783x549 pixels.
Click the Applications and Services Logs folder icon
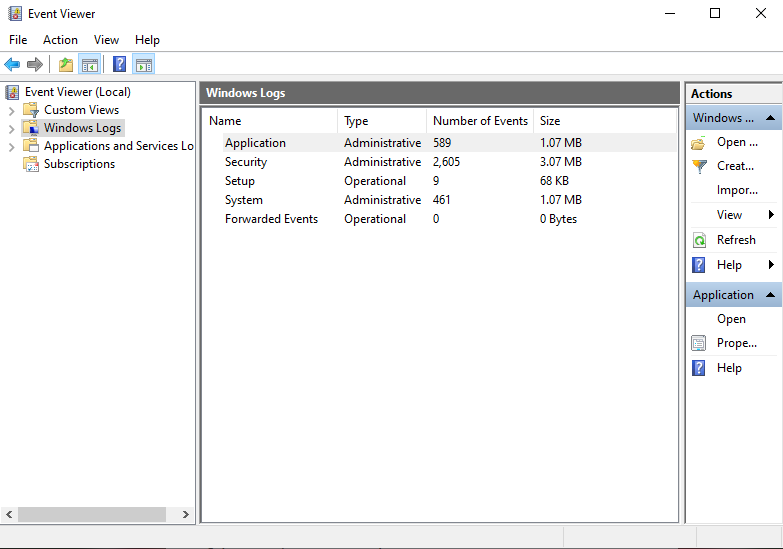click(x=31, y=146)
